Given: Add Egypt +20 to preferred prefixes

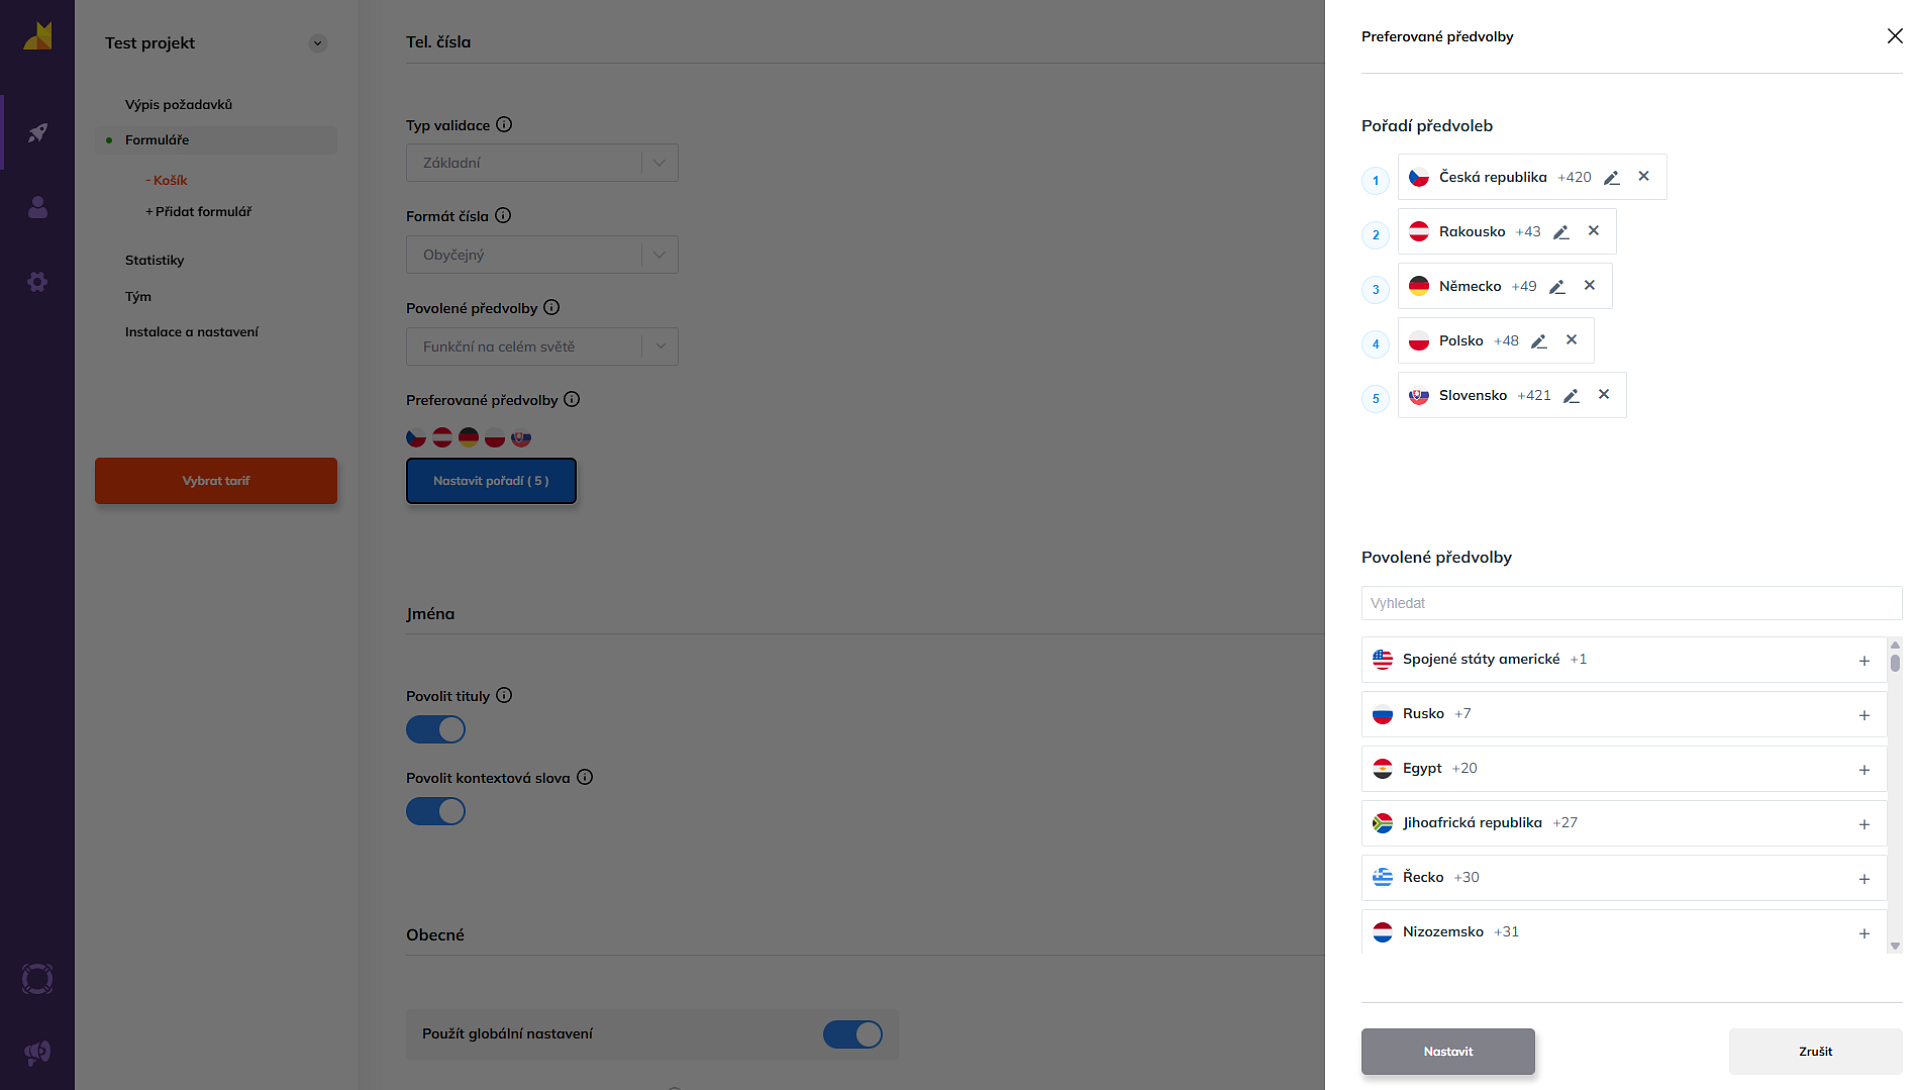Looking at the screenshot, I should tap(1864, 770).
